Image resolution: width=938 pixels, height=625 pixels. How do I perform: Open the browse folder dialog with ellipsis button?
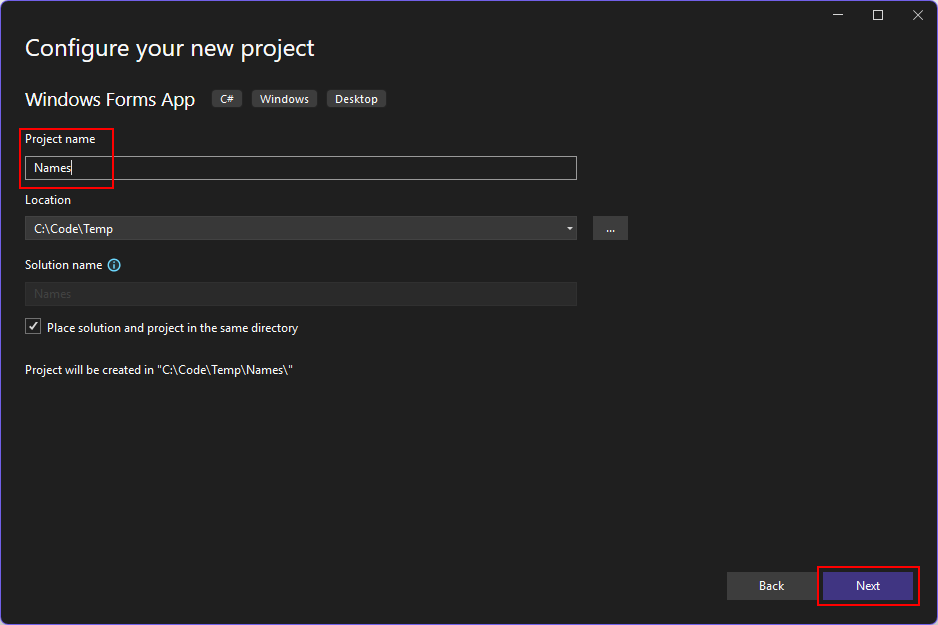pos(610,228)
